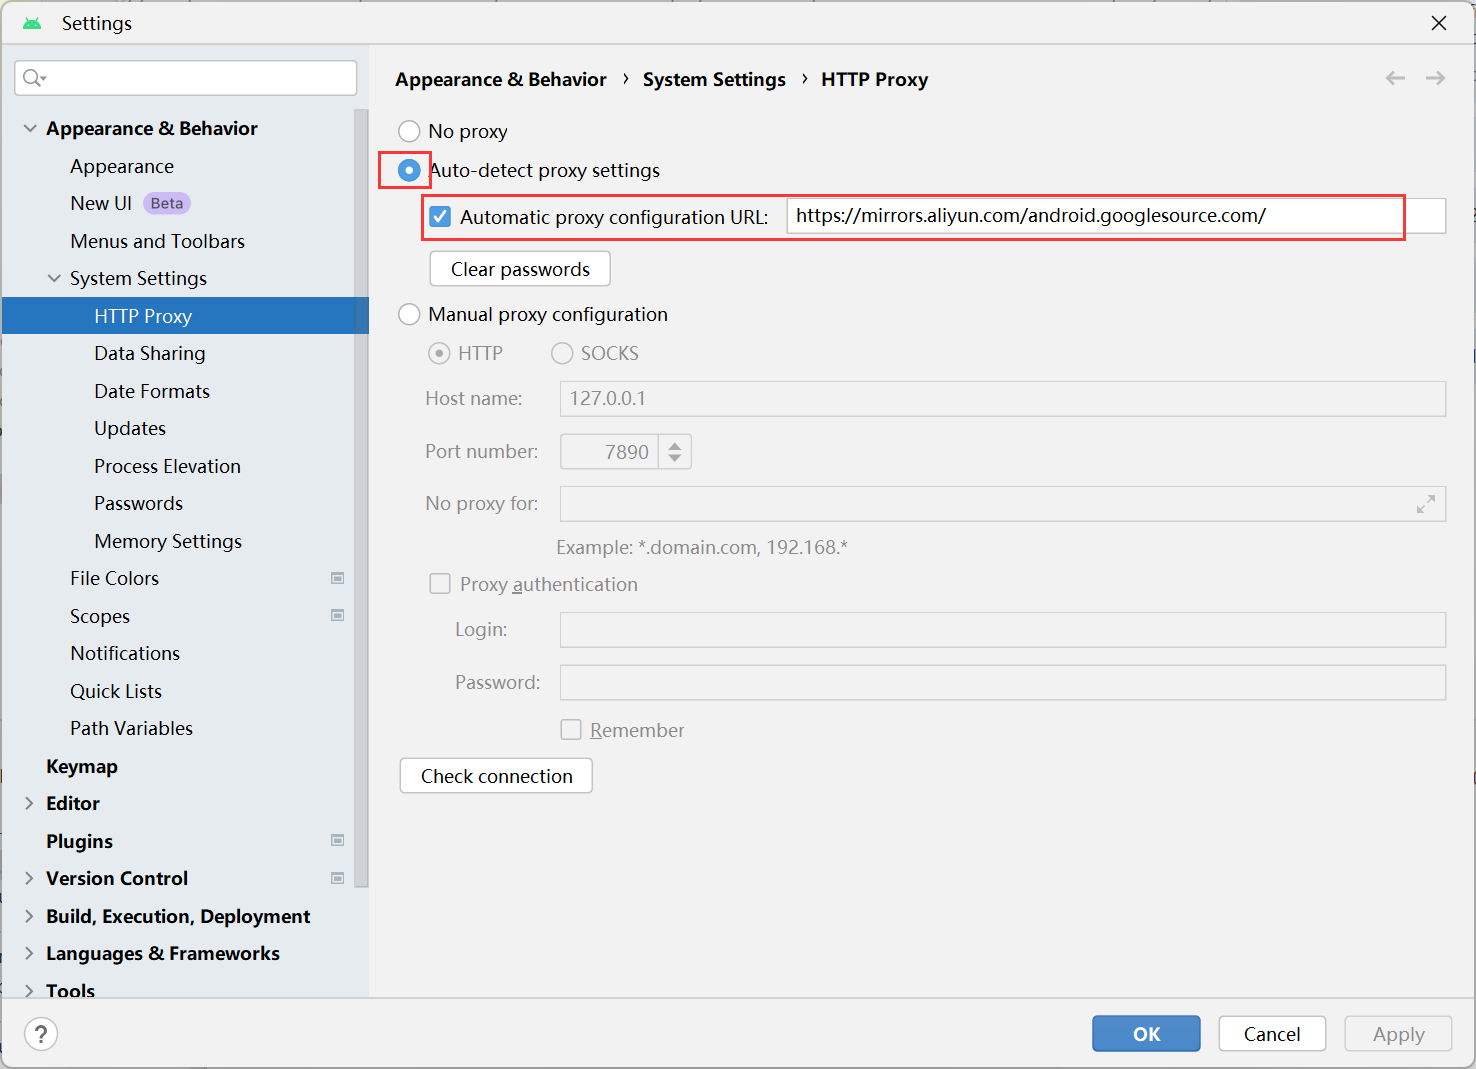The width and height of the screenshot is (1476, 1069).
Task: Choose the SOCKS proxy type radio
Action: [562, 353]
